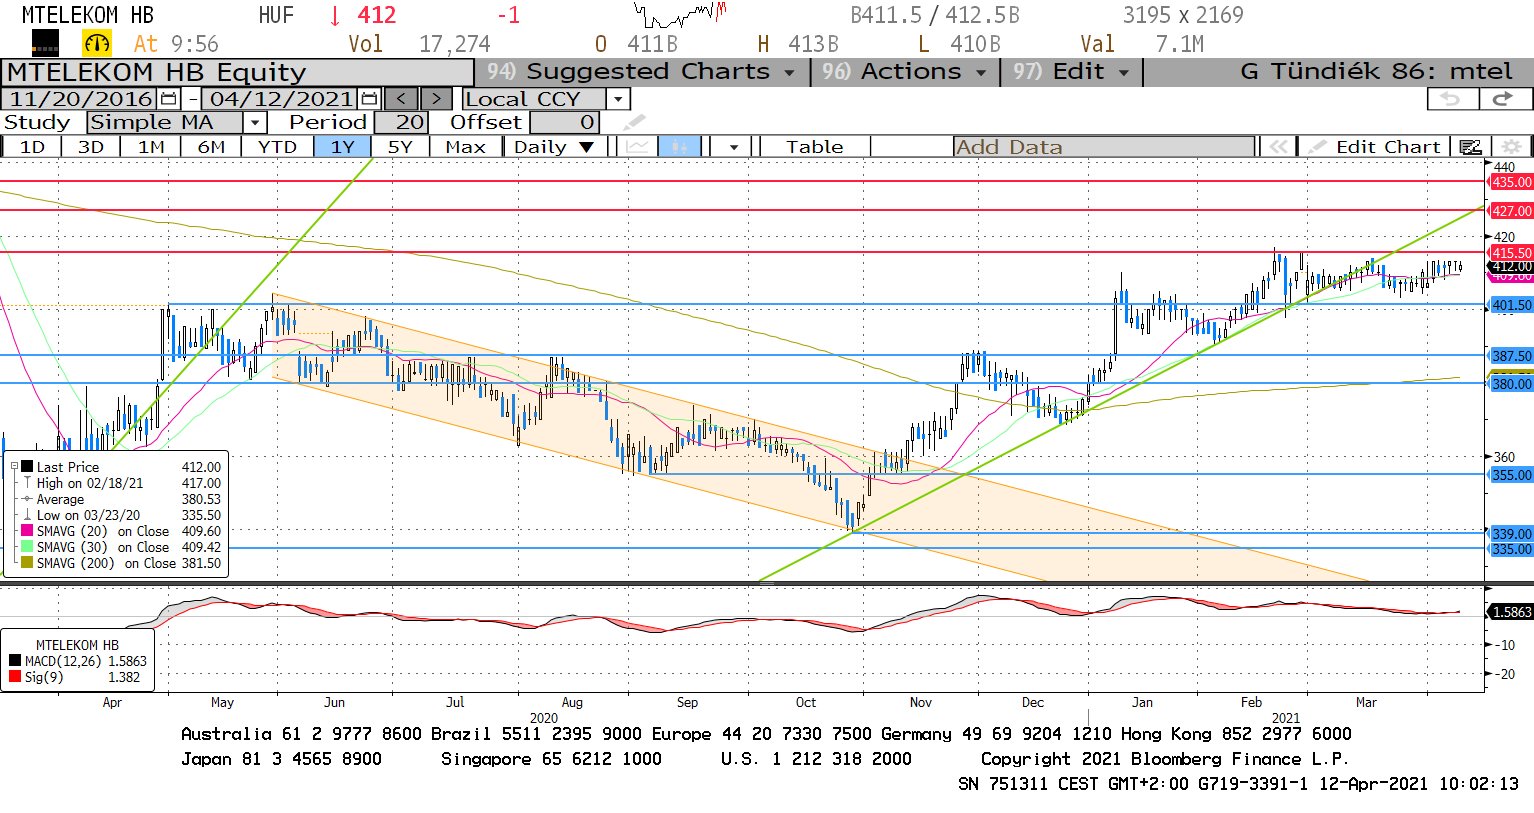Click the Table view button
1534x813 pixels.
pos(814,147)
